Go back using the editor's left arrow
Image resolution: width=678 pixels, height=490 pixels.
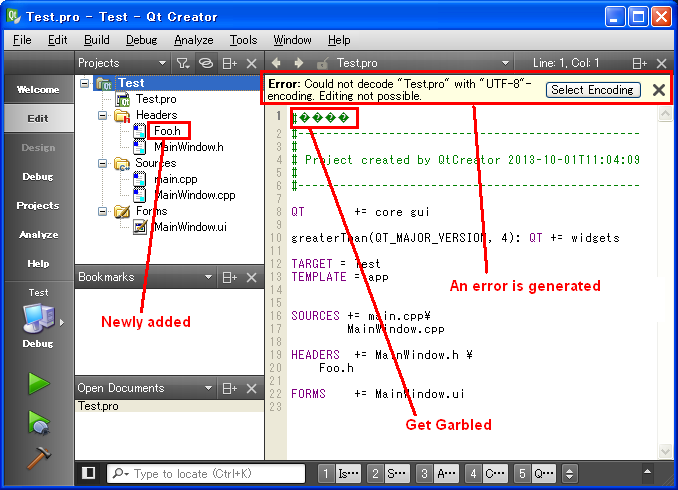click(277, 63)
